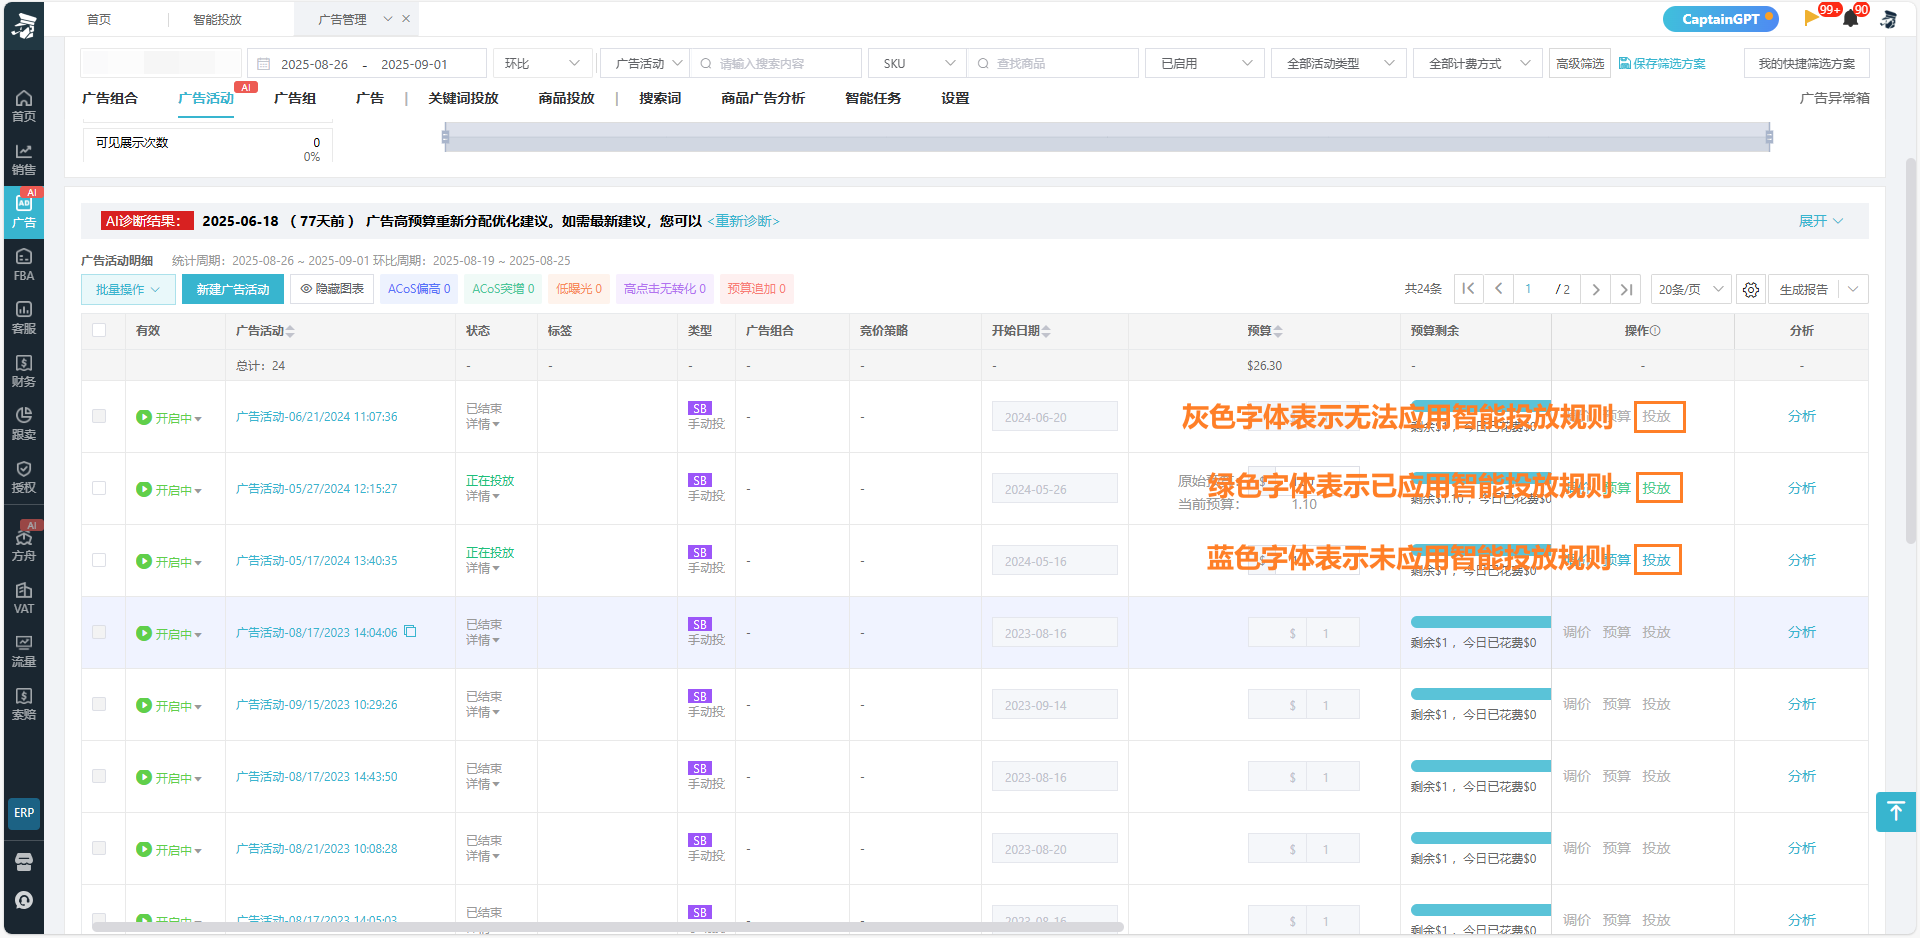Switch to the 商品广告分析 tab

(x=763, y=98)
